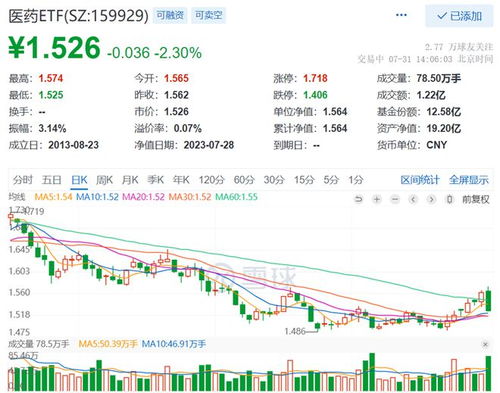Switch to the 60分 chart tab

tap(244, 180)
